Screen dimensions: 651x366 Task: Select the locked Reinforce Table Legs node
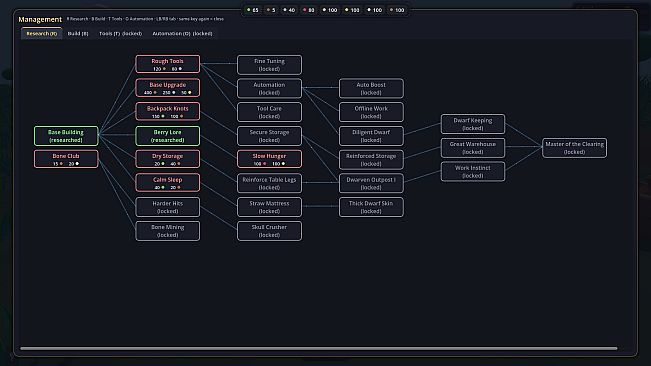pyautogui.click(x=269, y=183)
